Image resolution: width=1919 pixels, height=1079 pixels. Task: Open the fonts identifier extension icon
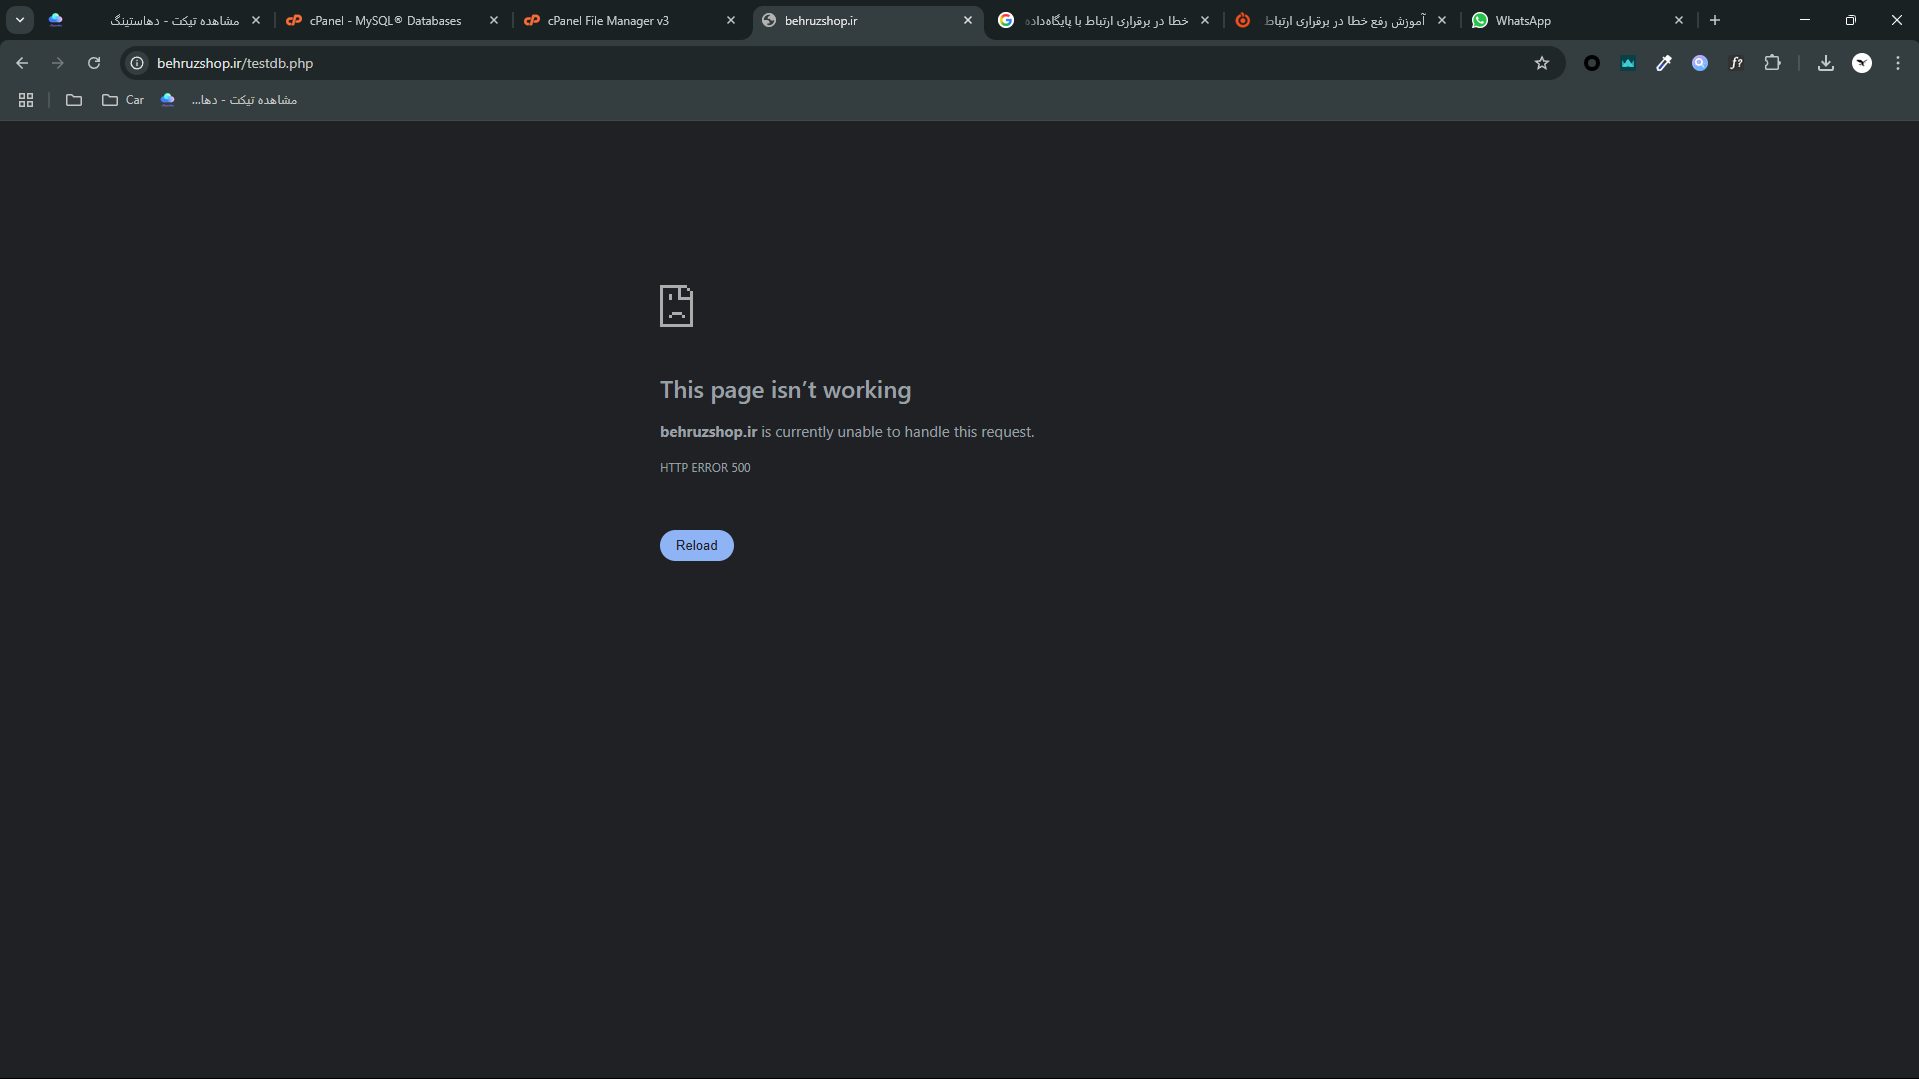[x=1736, y=63]
